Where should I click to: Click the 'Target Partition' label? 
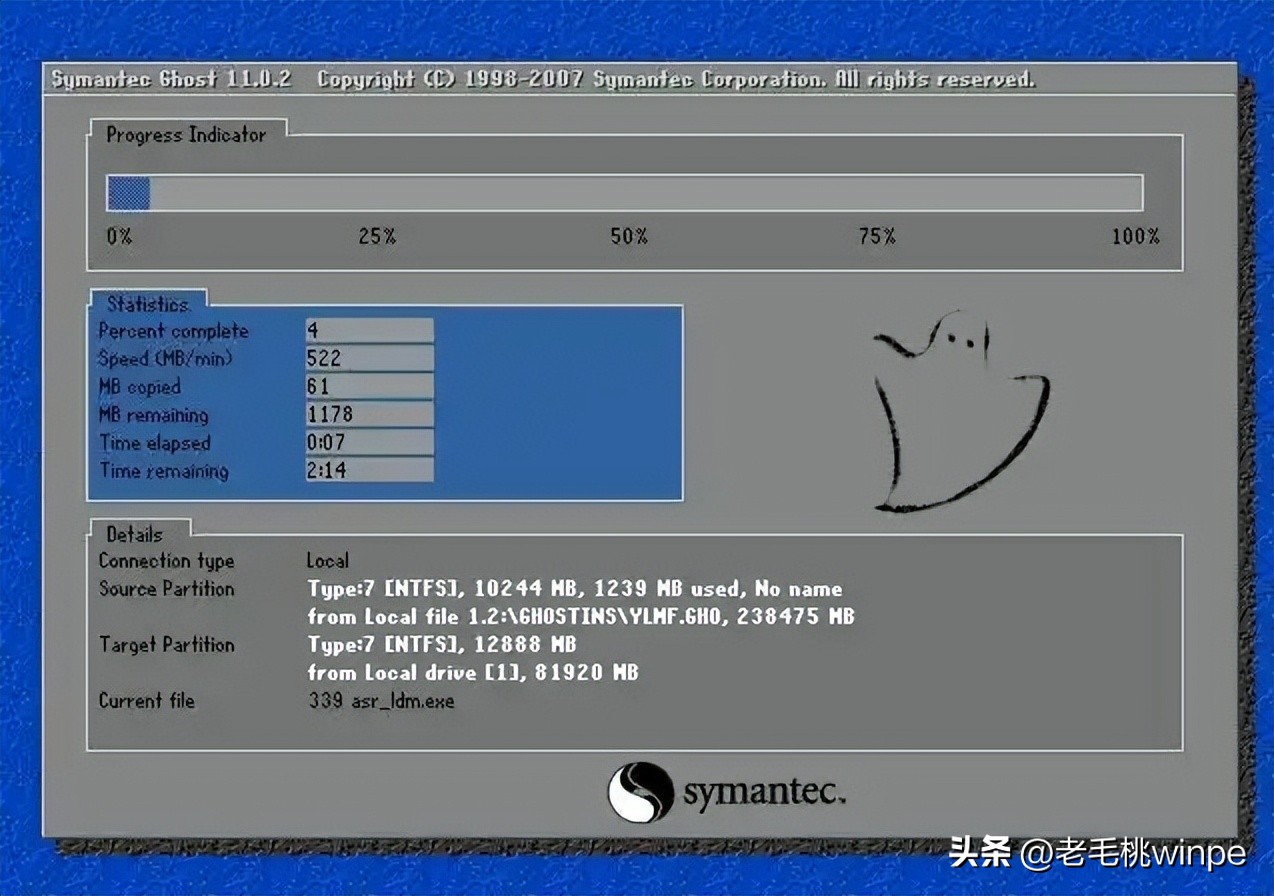pyautogui.click(x=166, y=645)
